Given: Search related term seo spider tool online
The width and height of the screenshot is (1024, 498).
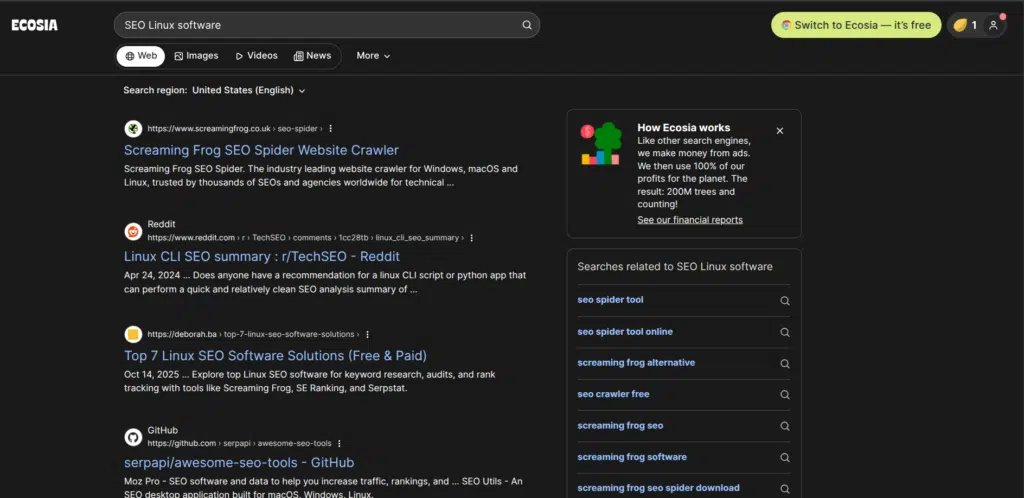Looking at the screenshot, I should point(624,332).
